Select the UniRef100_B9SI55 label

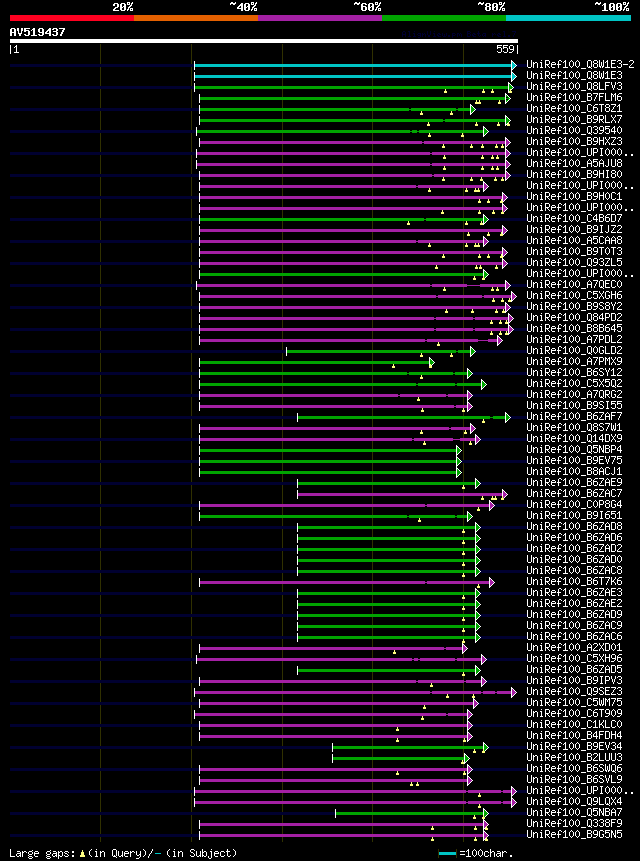[x=575, y=405]
